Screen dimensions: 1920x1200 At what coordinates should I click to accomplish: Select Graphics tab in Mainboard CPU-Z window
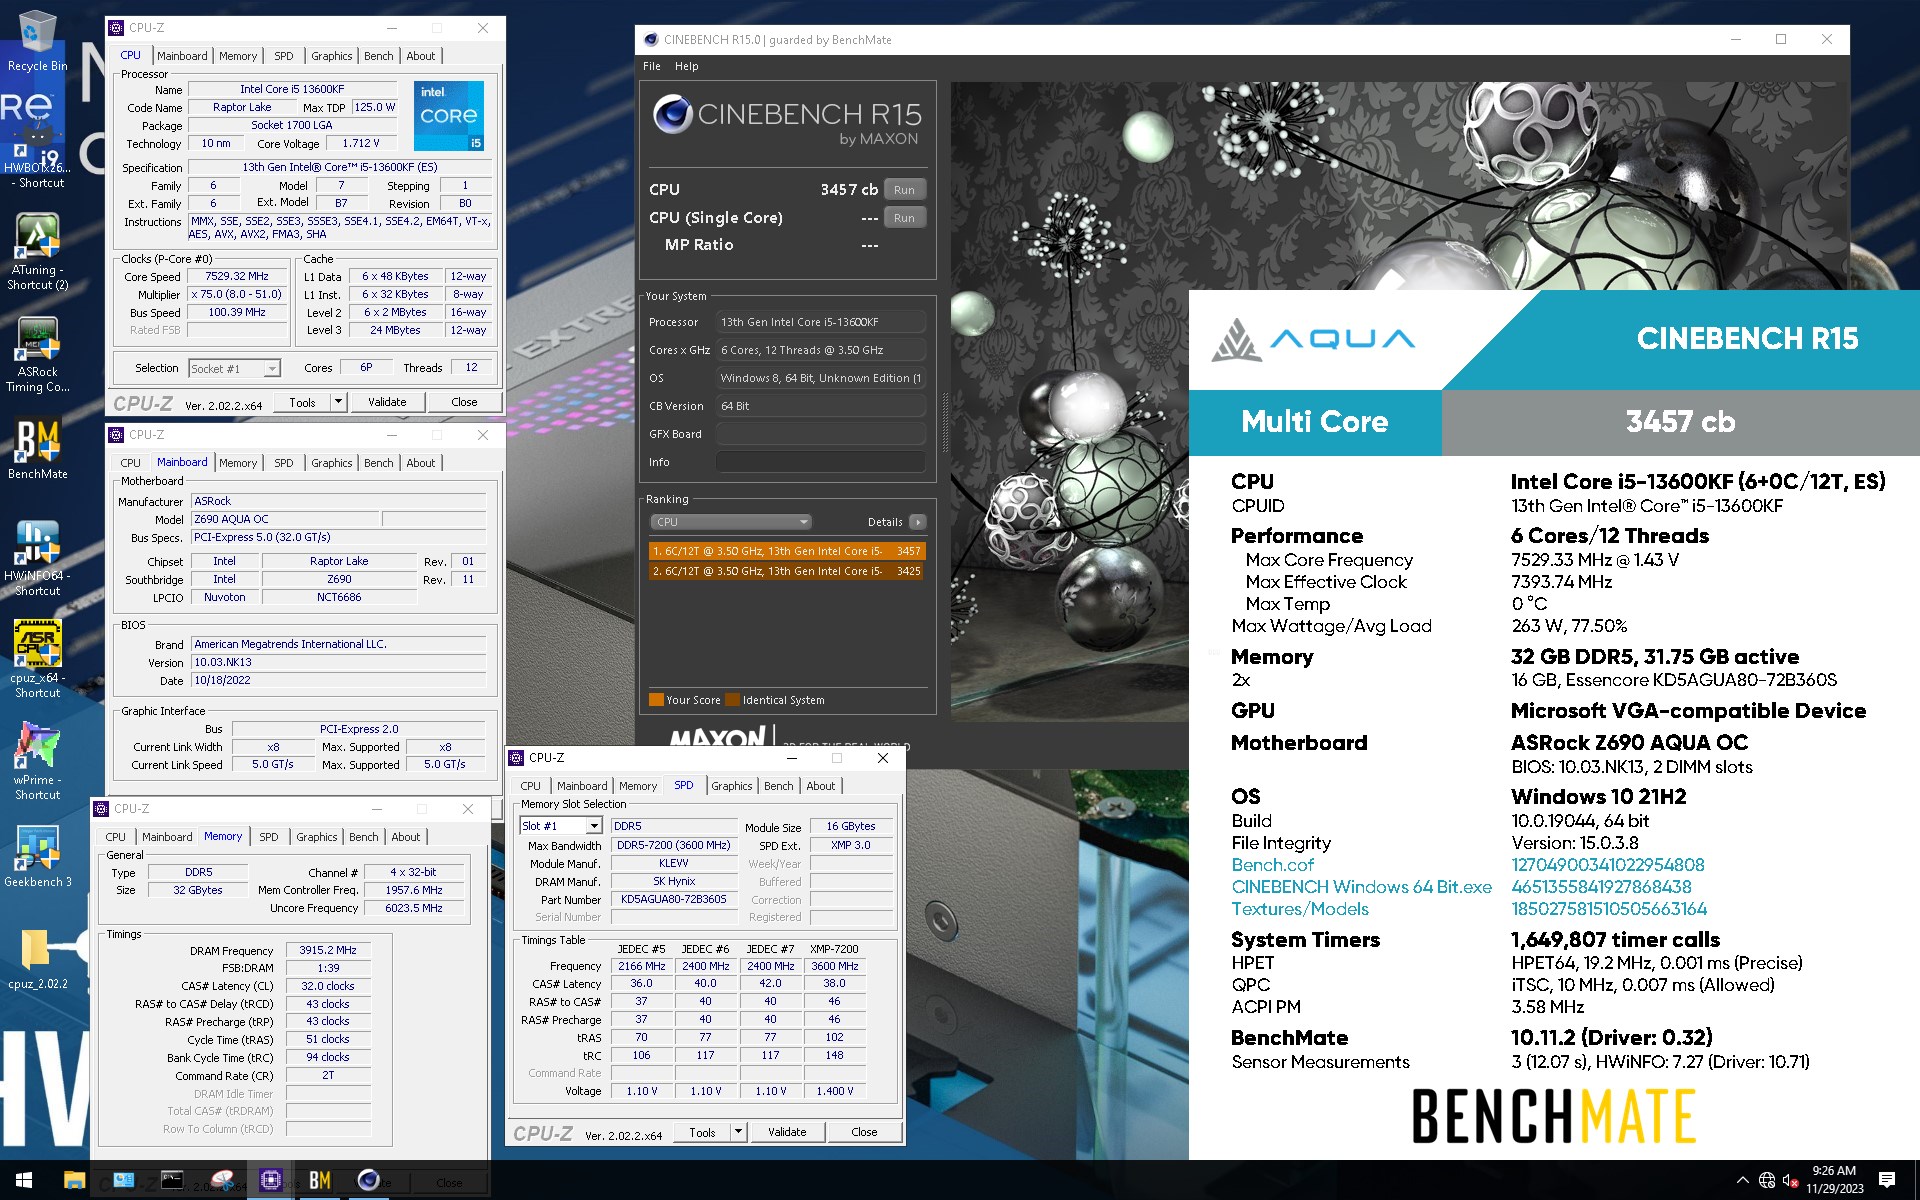[331, 463]
